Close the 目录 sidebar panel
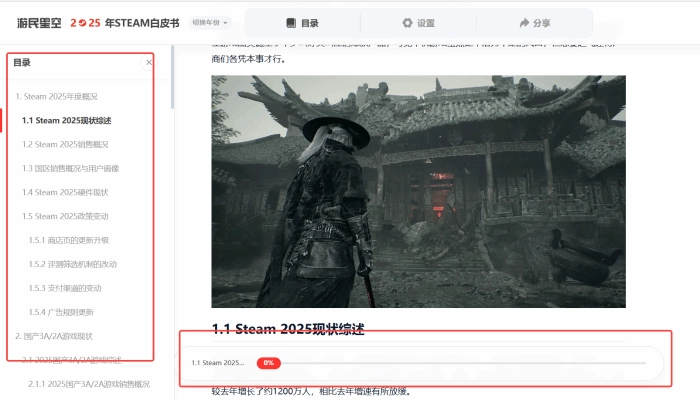Viewport: 700px width, 400px height. coord(149,62)
